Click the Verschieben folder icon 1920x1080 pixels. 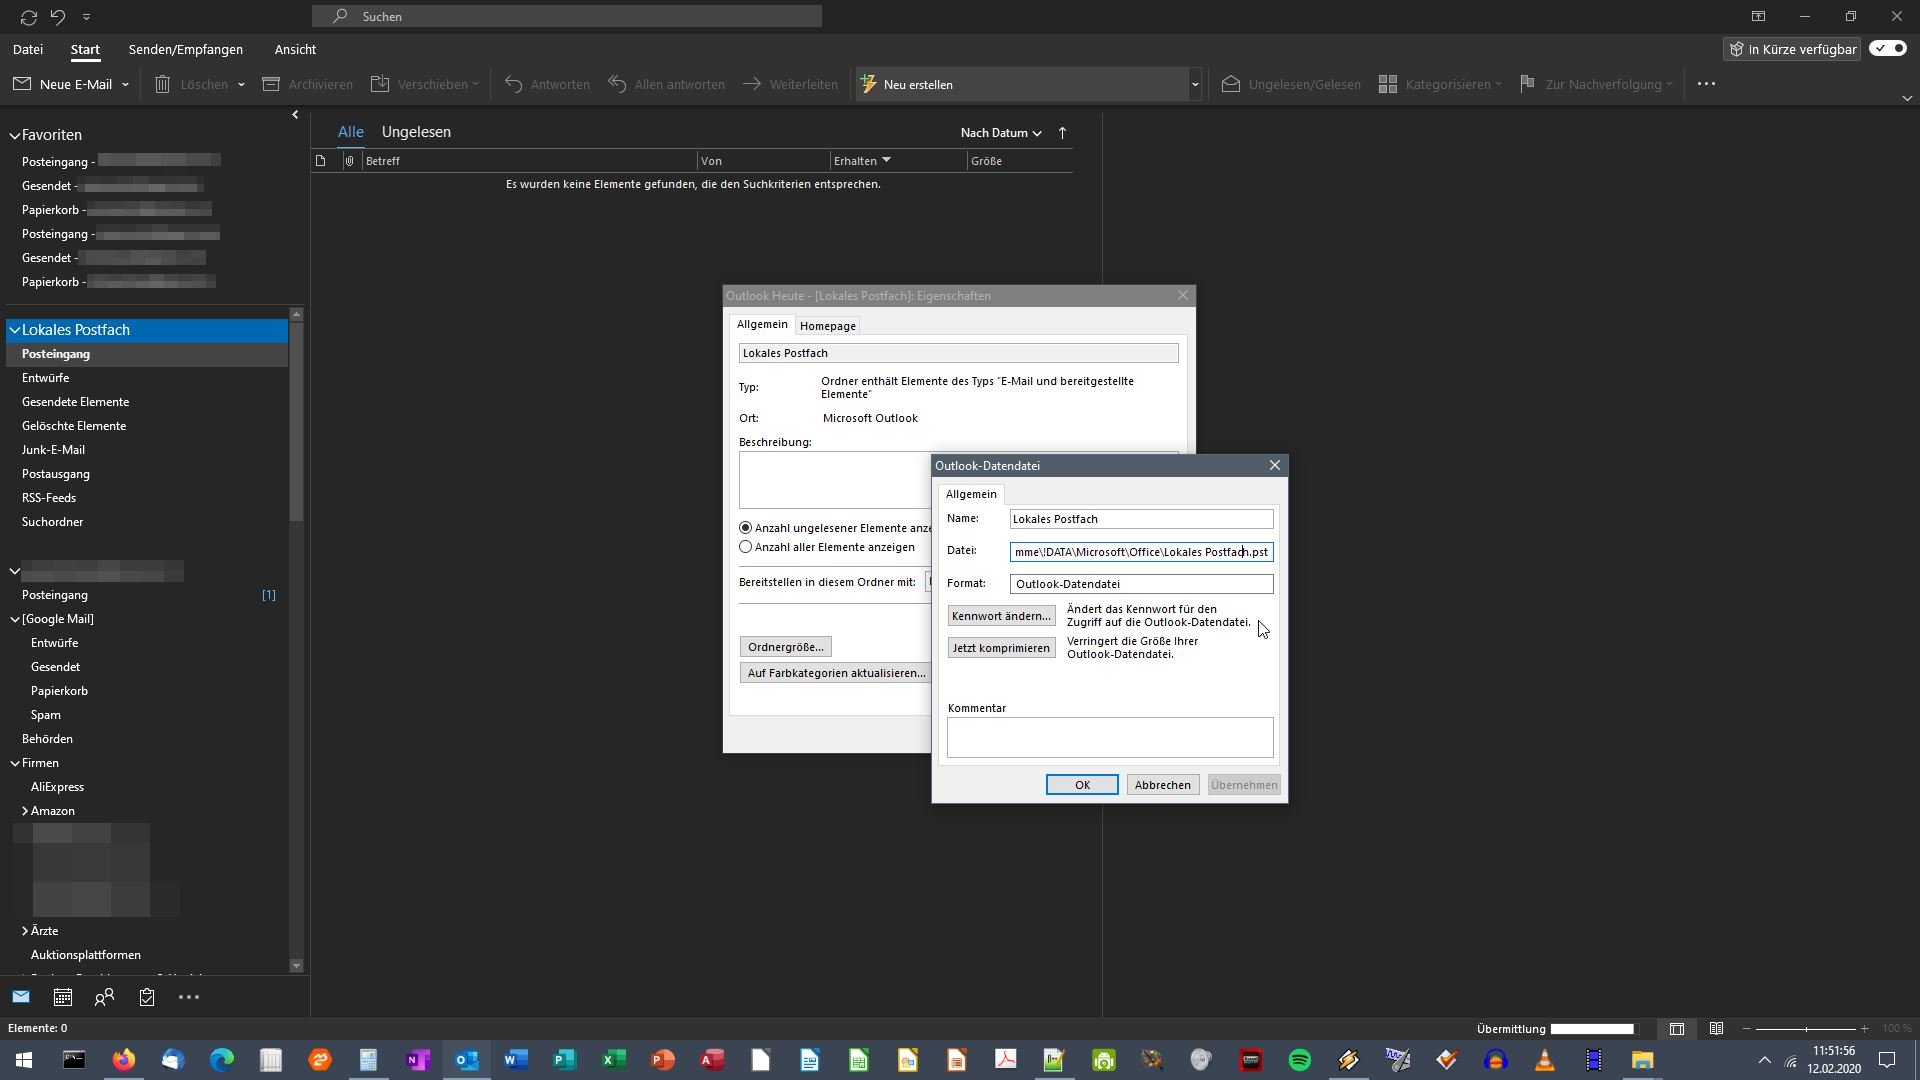pyautogui.click(x=380, y=85)
